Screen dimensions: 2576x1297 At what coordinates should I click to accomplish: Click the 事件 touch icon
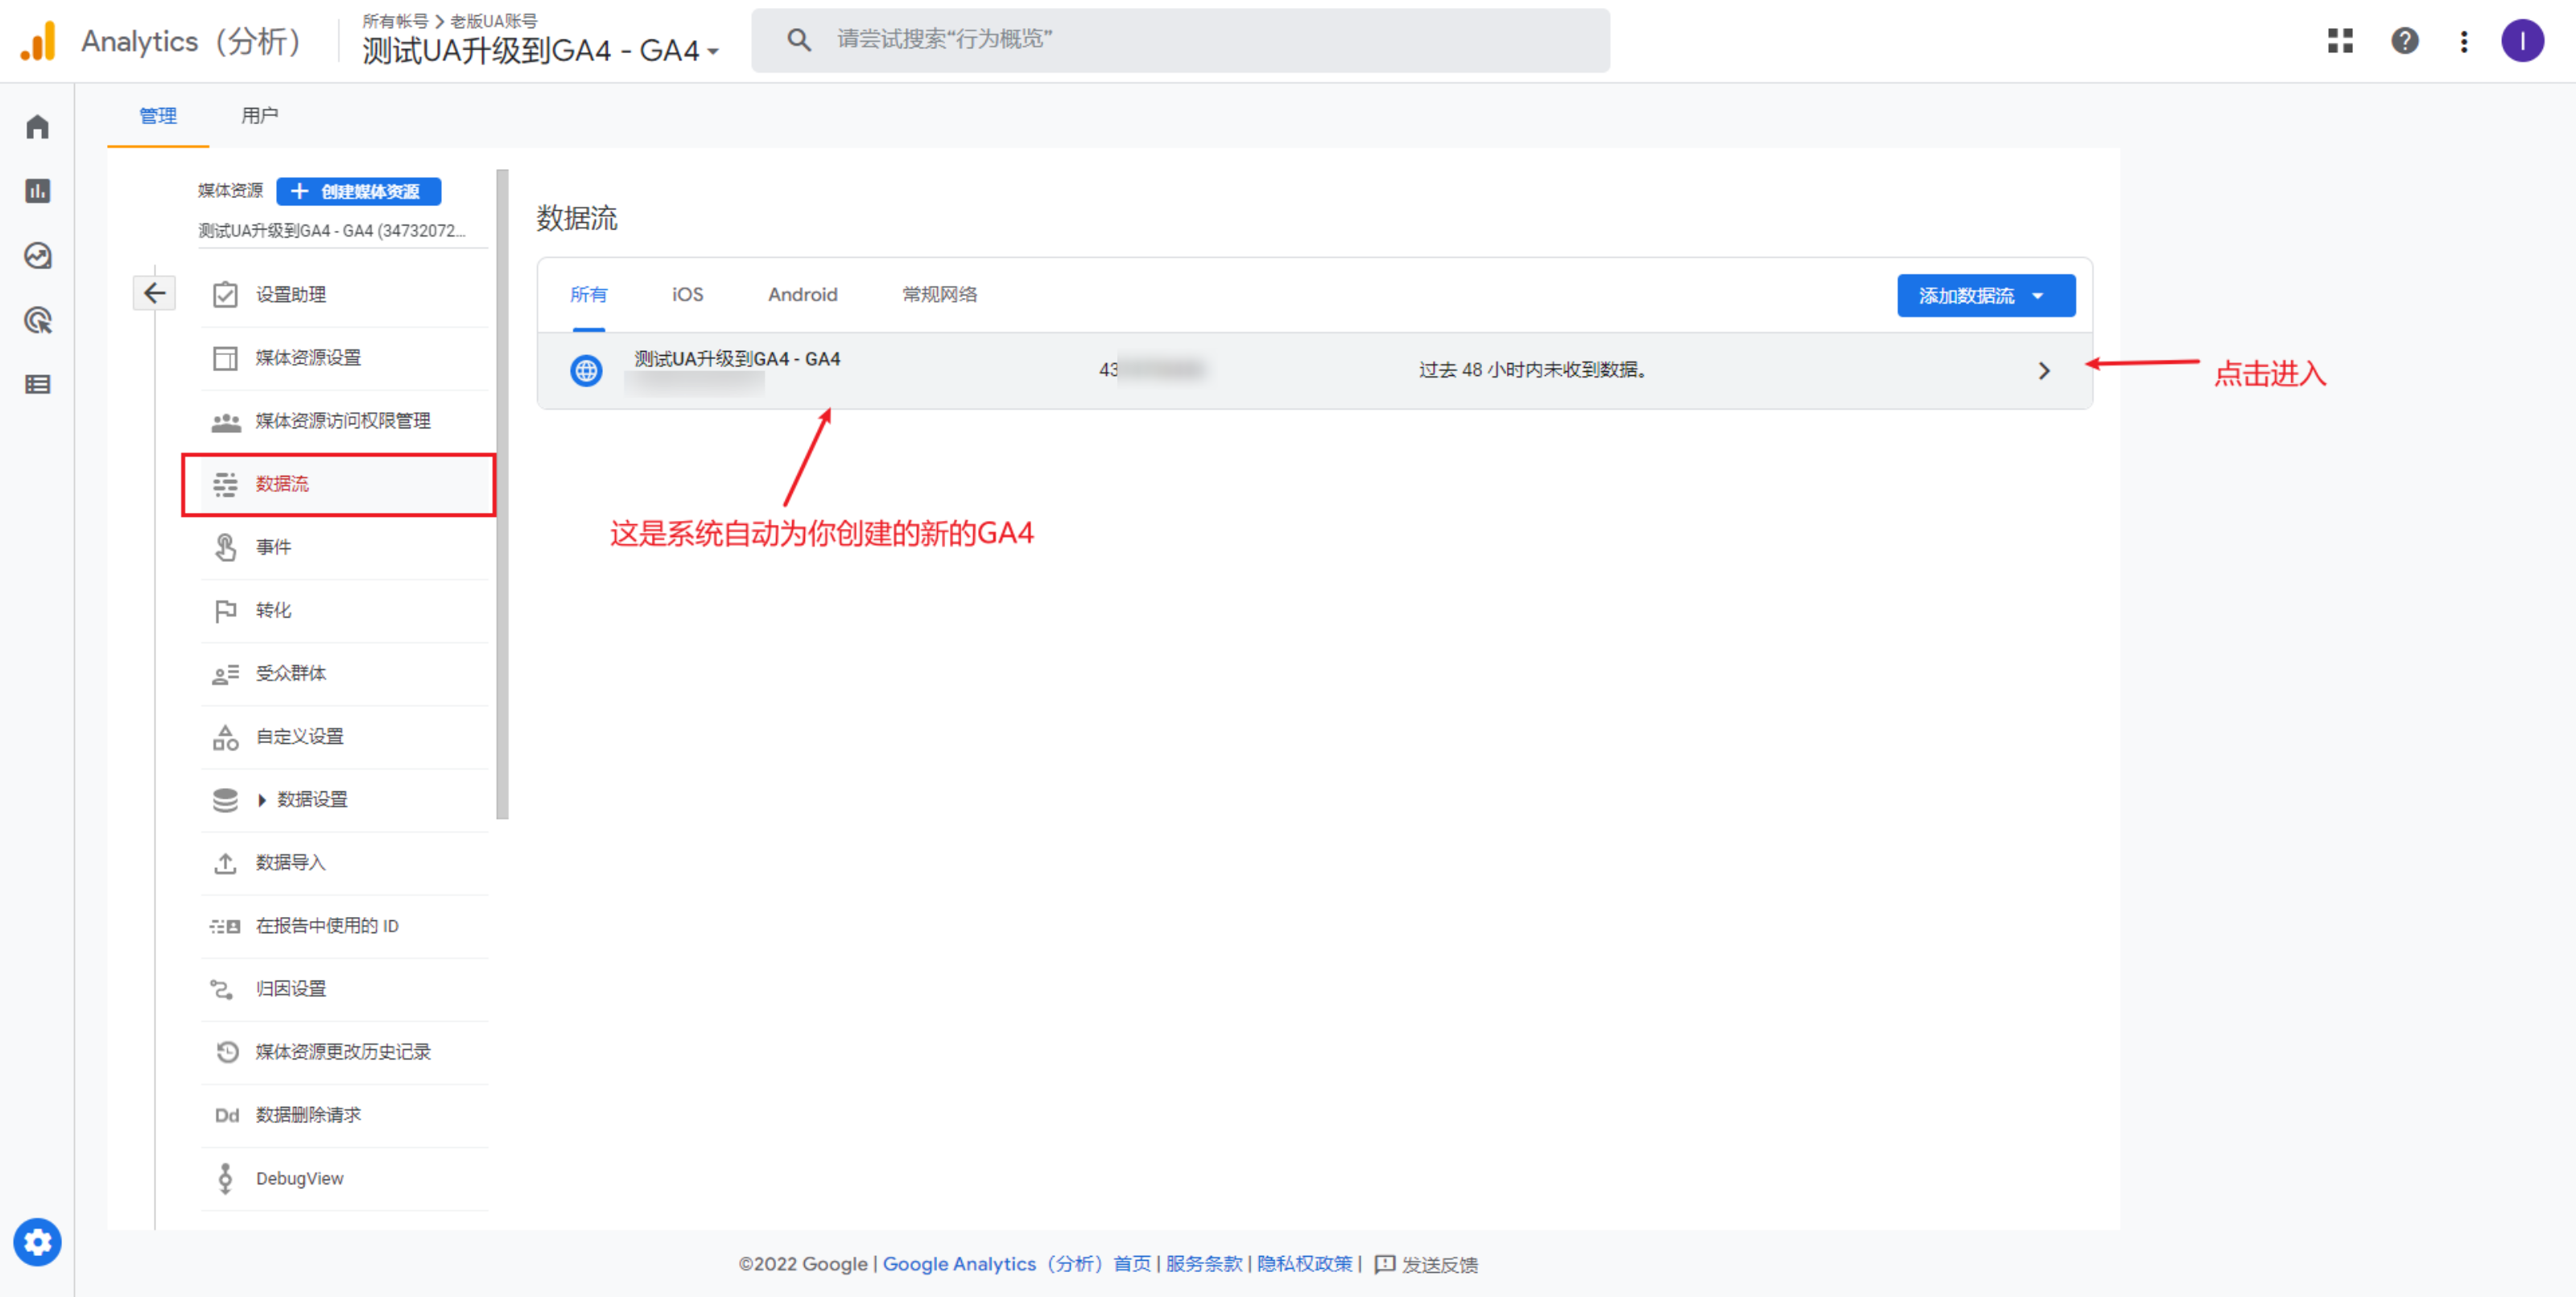225,548
